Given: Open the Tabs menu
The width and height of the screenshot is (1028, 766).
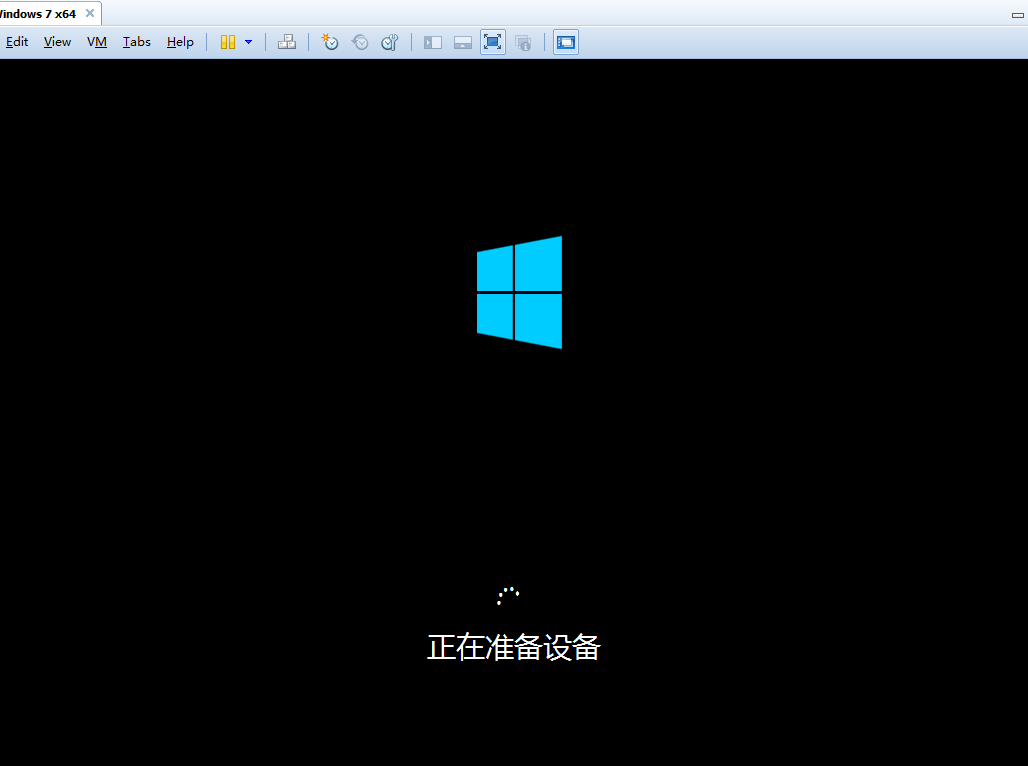Looking at the screenshot, I should click(136, 42).
